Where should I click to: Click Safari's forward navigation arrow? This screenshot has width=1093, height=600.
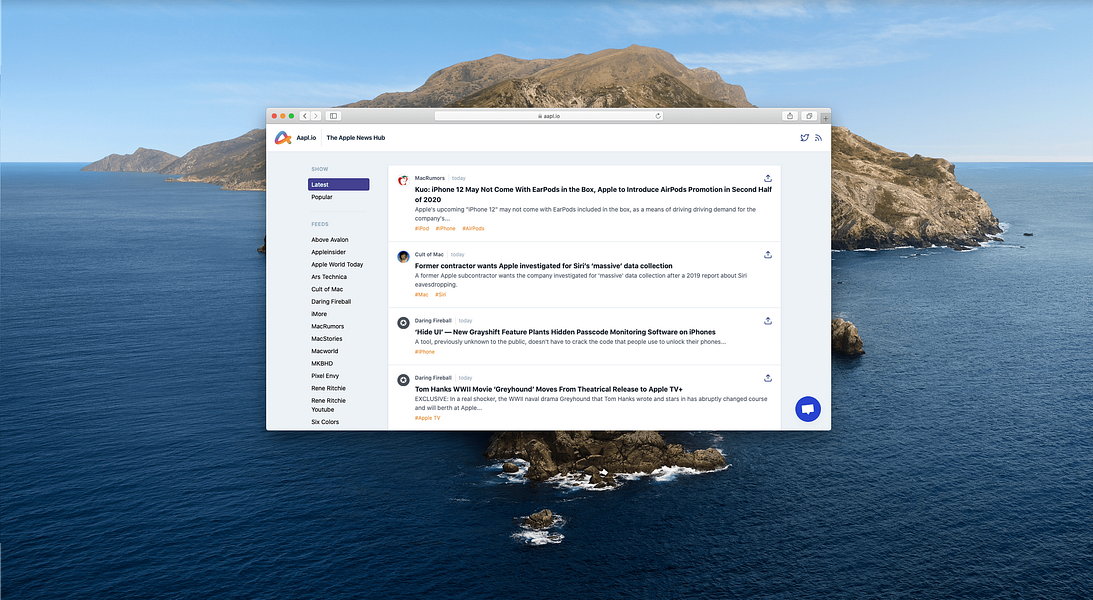pyautogui.click(x=316, y=116)
